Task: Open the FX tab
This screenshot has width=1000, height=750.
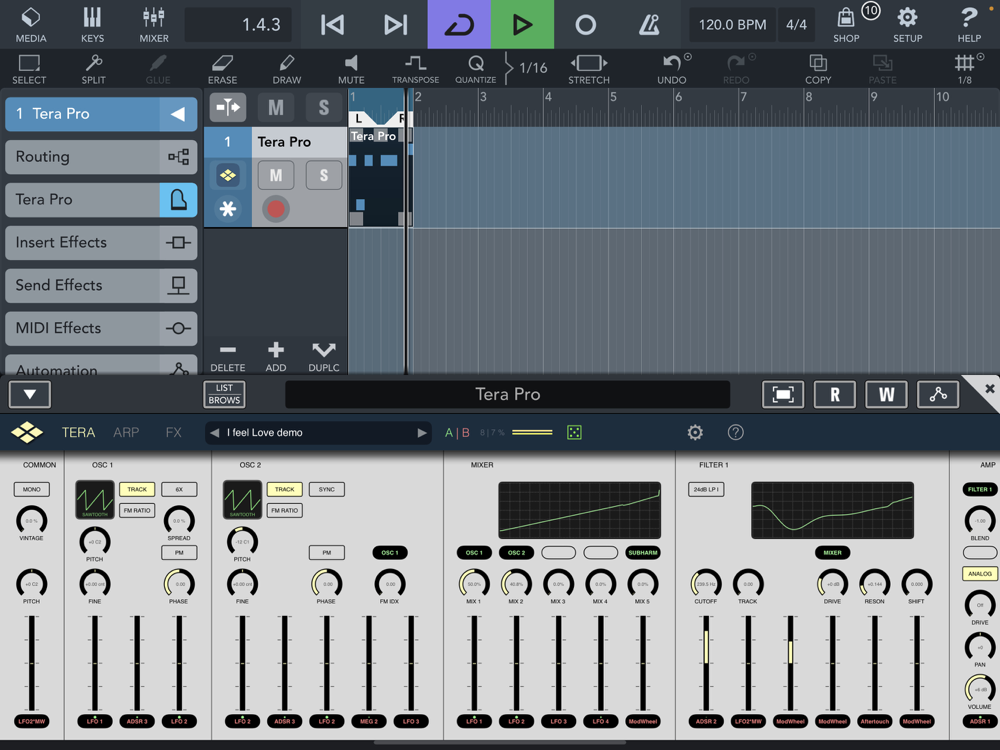Action: click(173, 433)
